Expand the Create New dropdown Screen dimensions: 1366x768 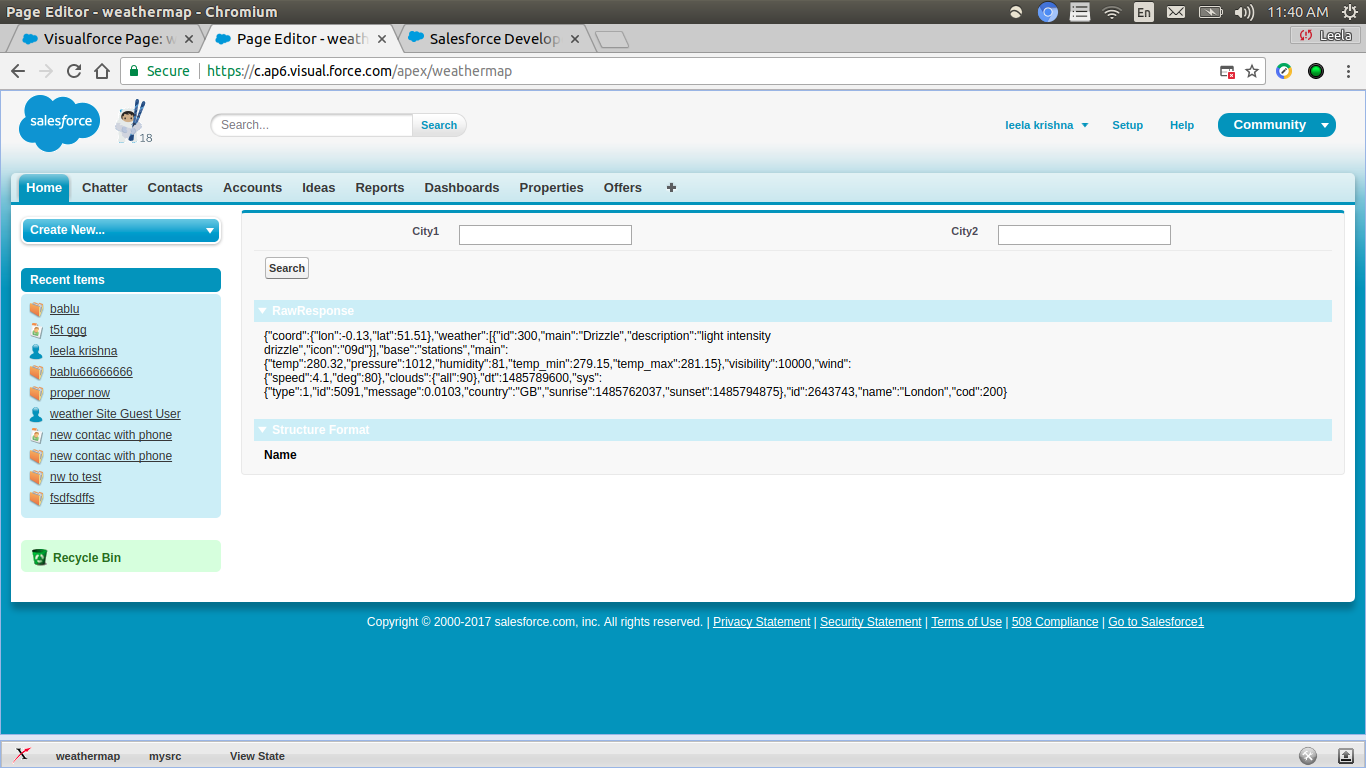[x=120, y=230]
